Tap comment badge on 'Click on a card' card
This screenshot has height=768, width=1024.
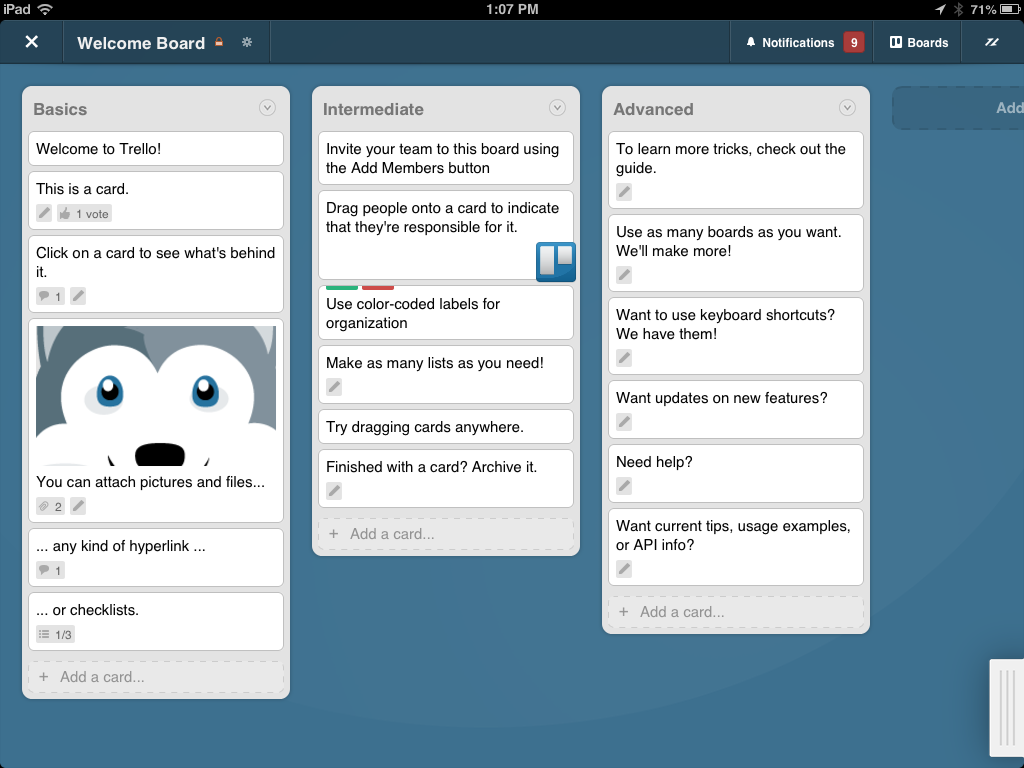50,296
